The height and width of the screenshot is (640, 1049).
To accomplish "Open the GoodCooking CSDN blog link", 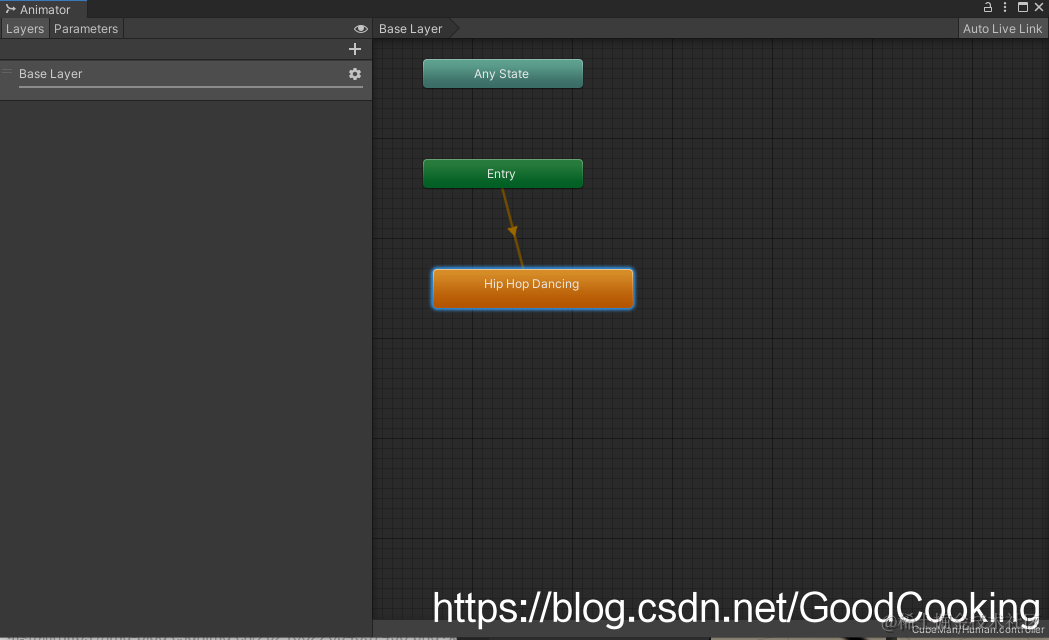I will [735, 608].
